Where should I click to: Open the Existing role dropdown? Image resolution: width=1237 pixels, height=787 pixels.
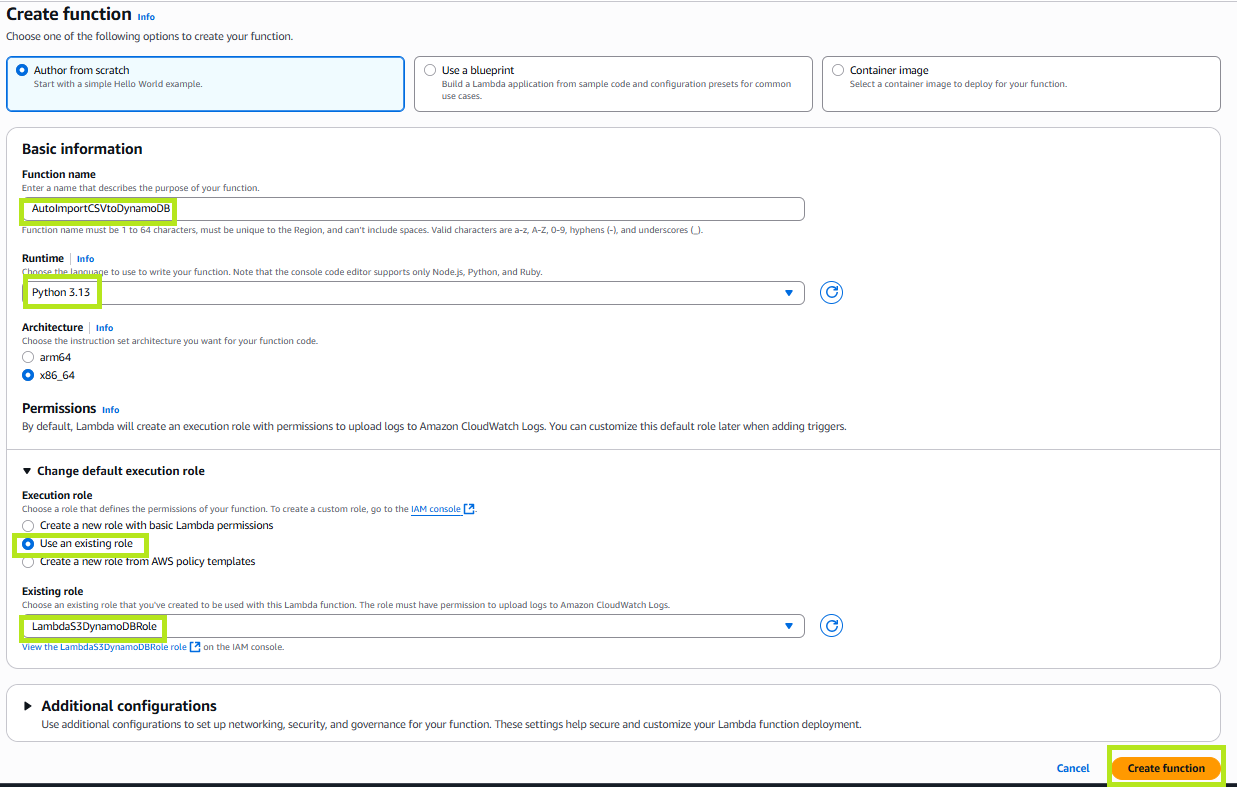tap(412, 626)
